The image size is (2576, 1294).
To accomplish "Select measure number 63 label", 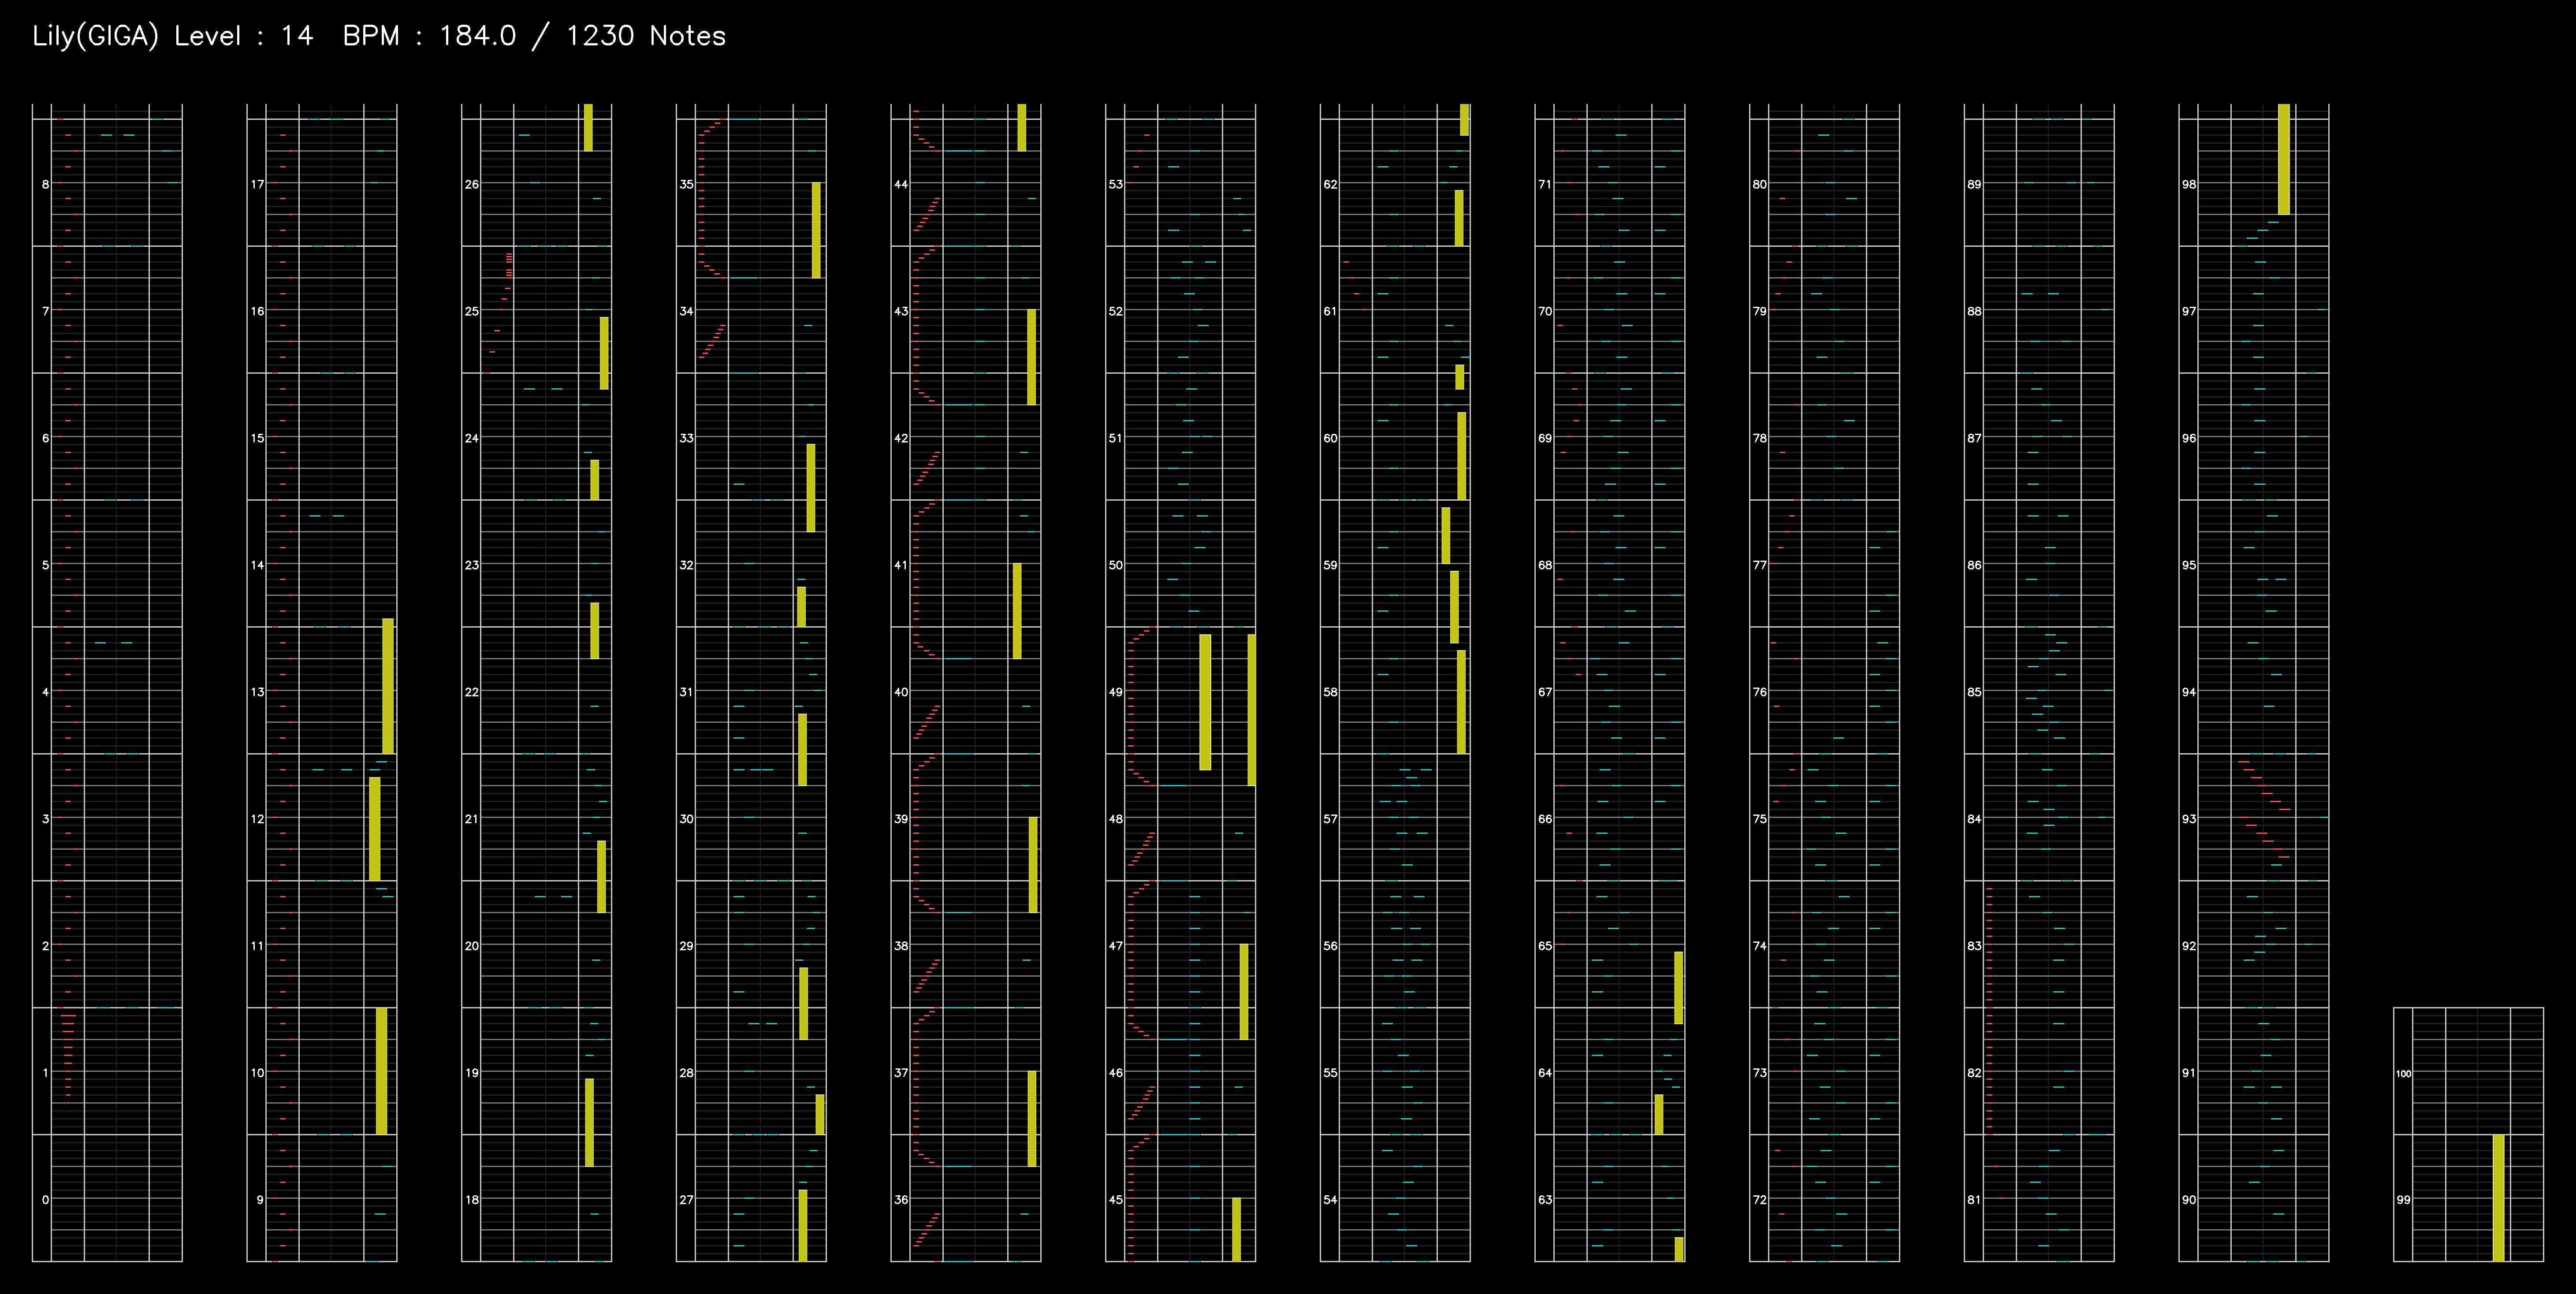I will point(1545,1199).
